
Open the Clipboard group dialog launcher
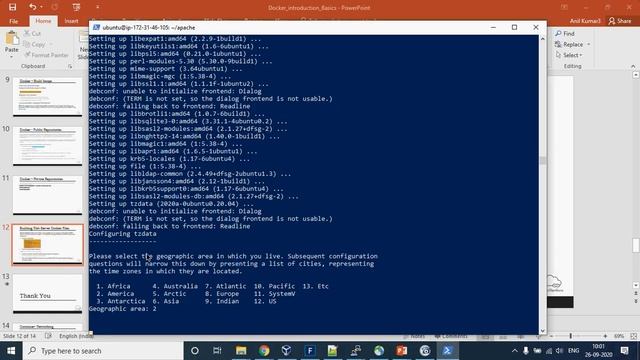[70, 66]
